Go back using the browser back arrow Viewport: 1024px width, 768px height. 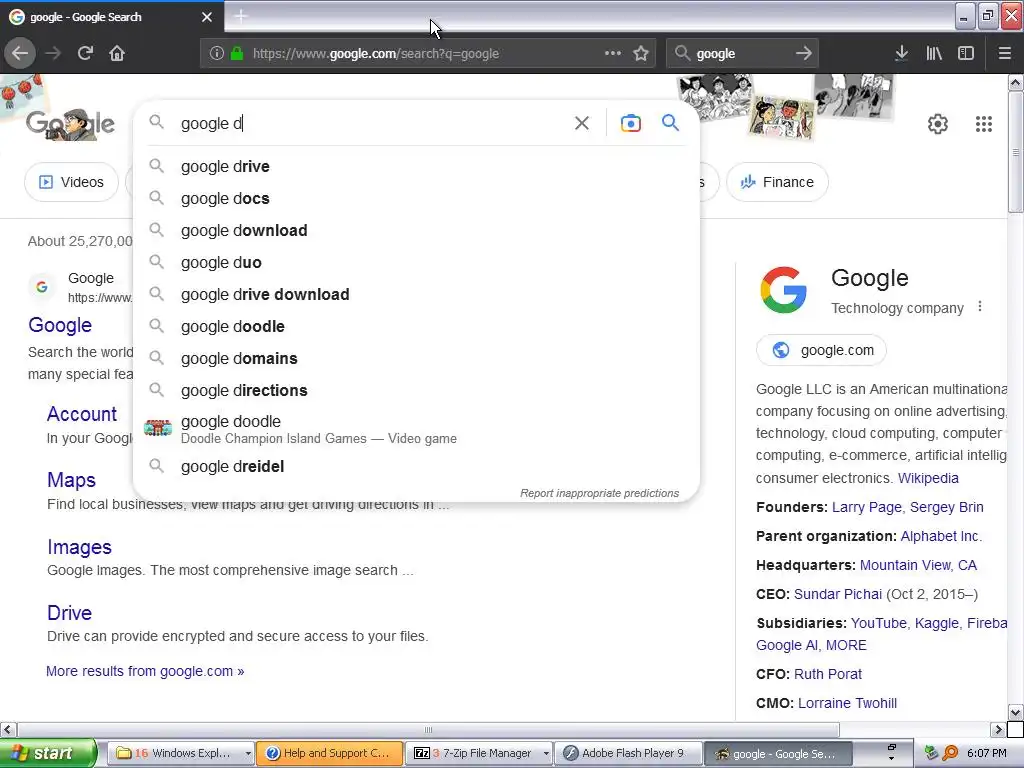click(20, 53)
